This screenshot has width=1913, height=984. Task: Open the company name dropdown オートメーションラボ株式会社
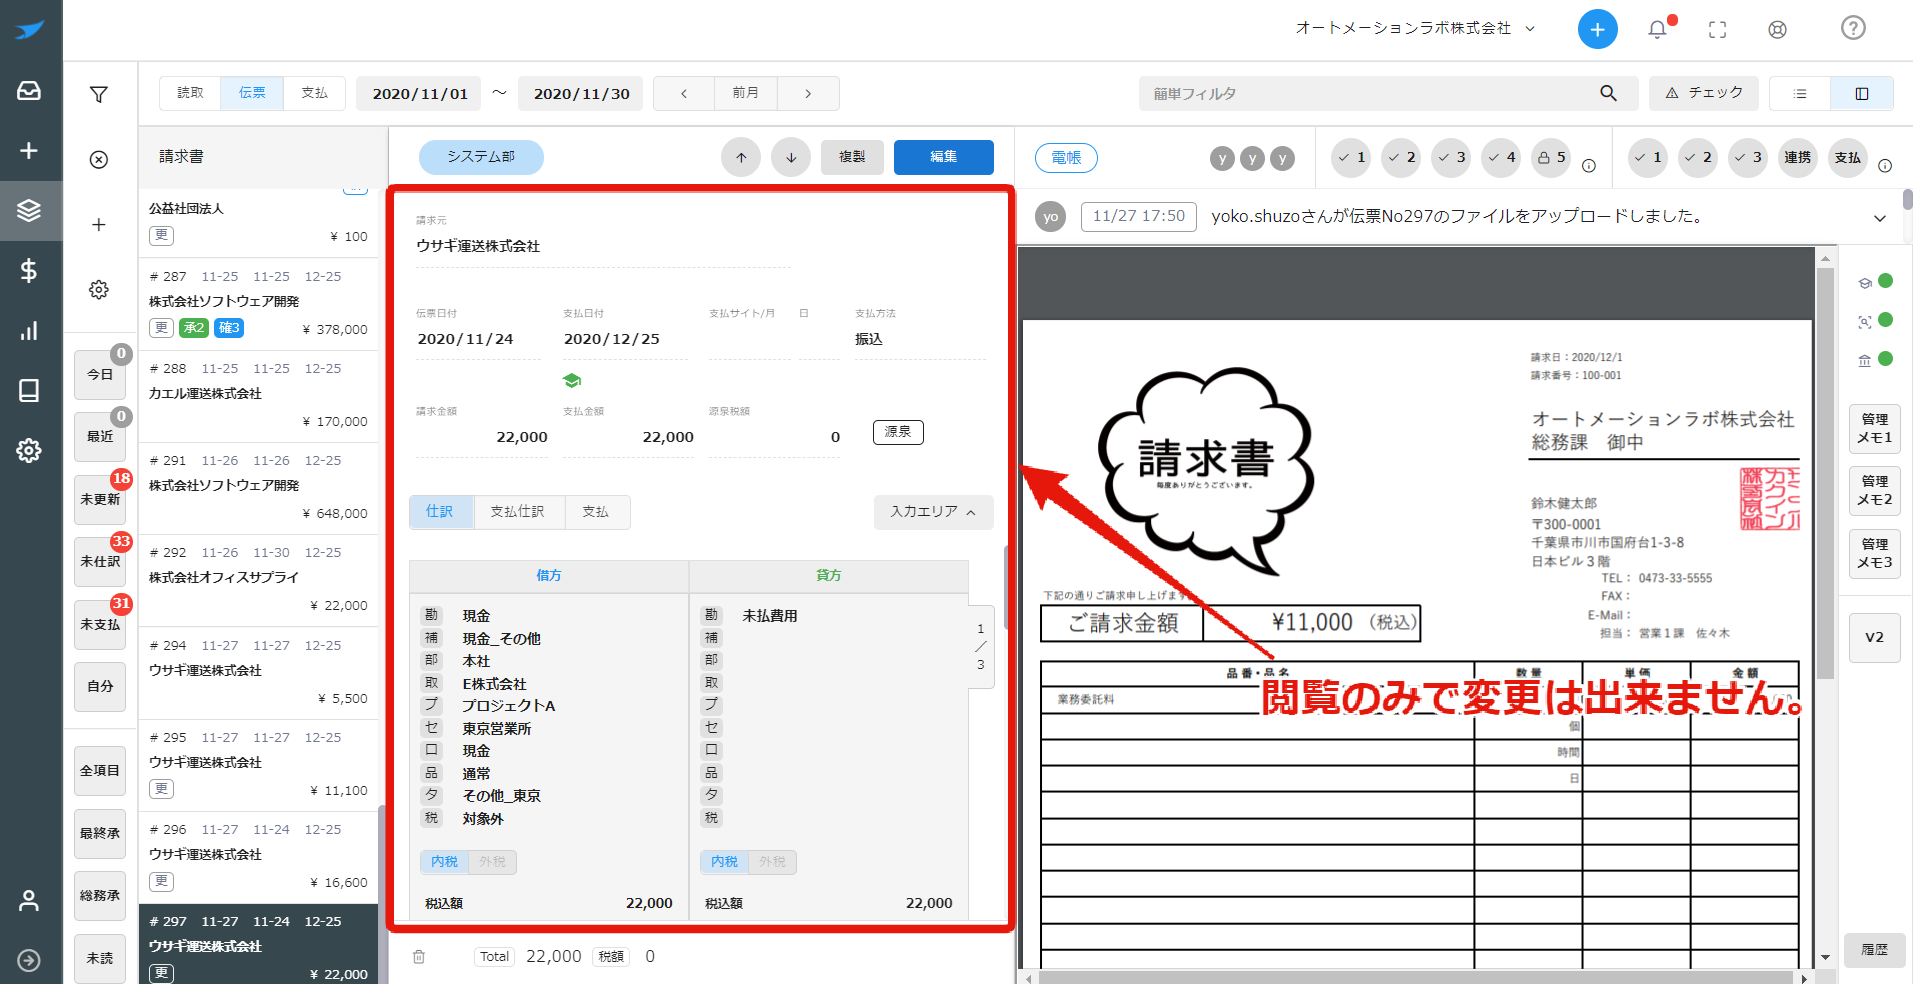[1415, 28]
